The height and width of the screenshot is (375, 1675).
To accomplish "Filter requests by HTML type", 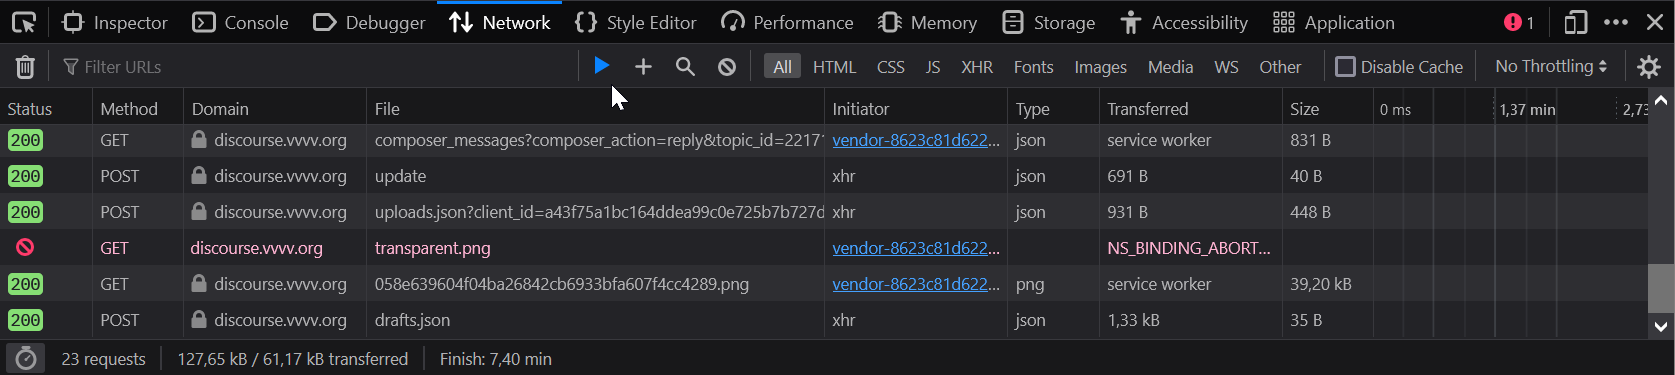I will [834, 66].
